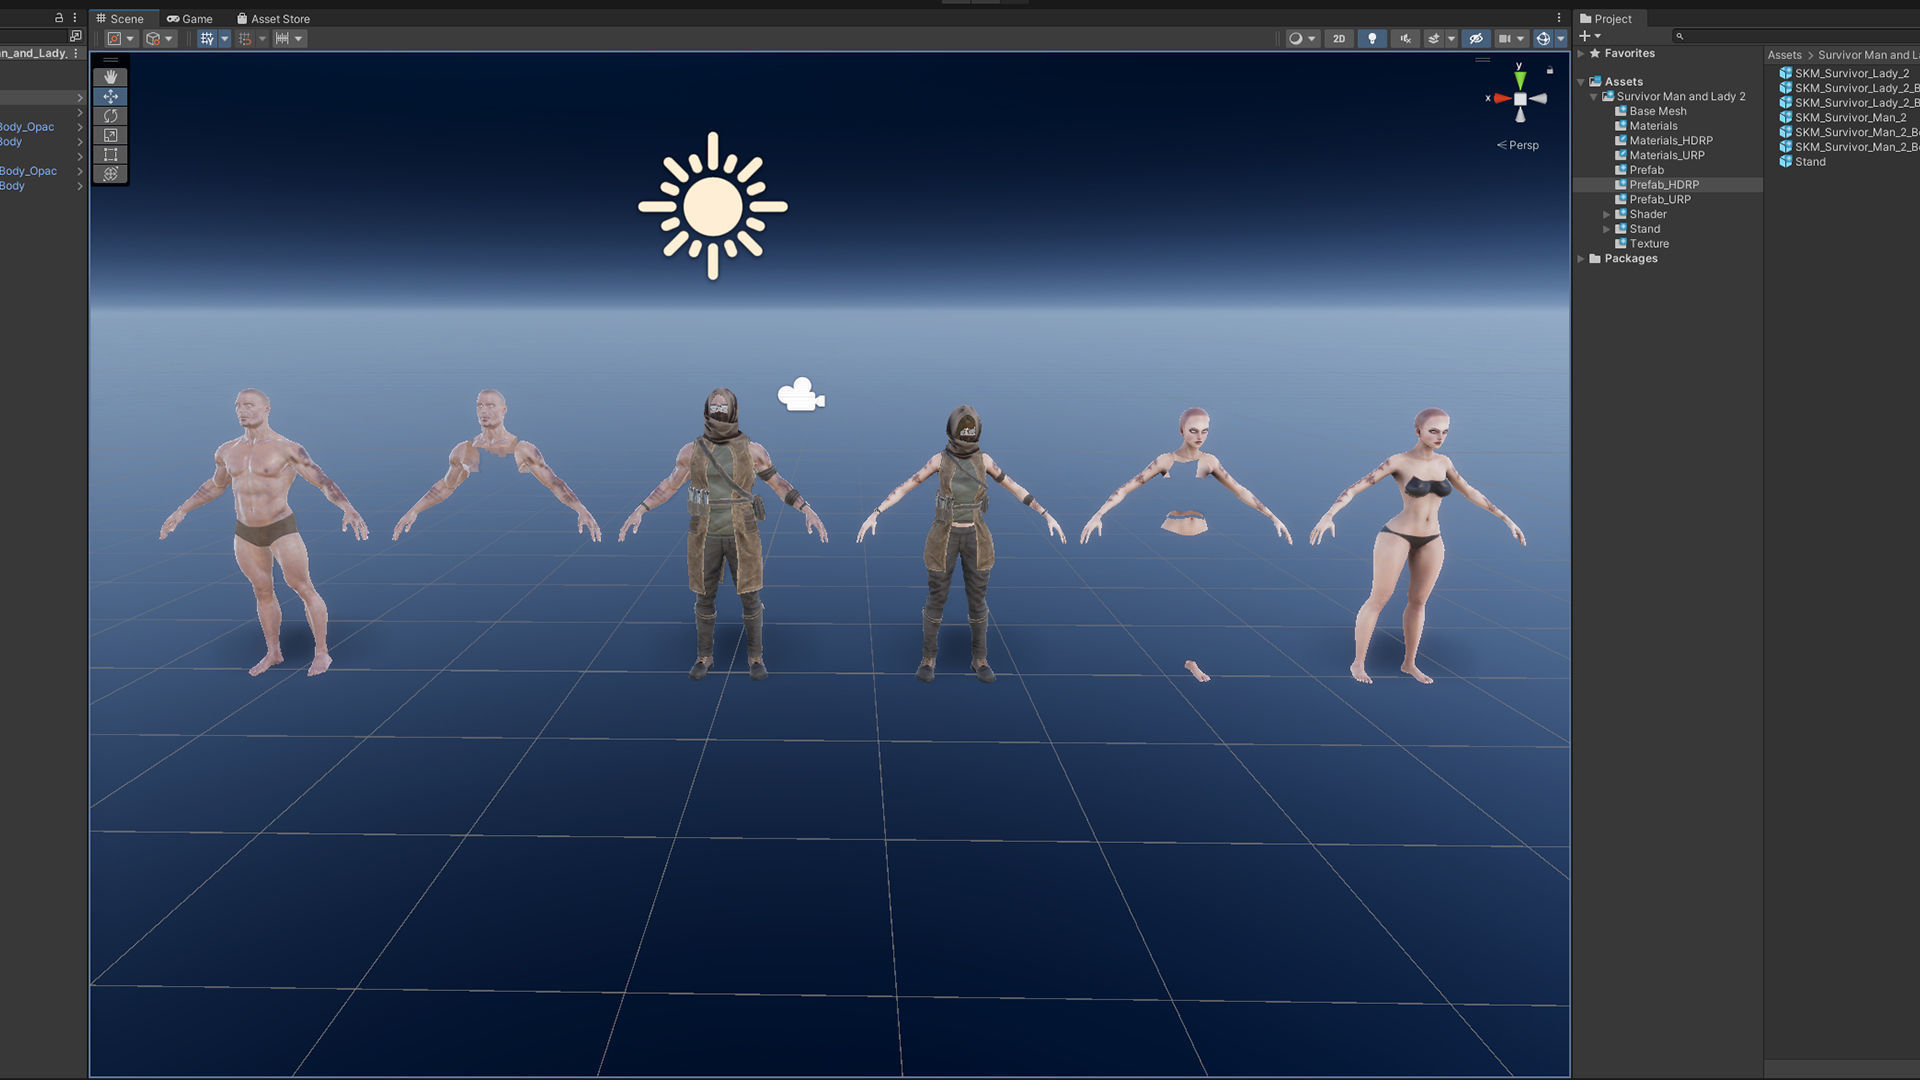Screen dimensions: 1920x1080
Task: Expand the Favorites section
Action: (x=1581, y=54)
